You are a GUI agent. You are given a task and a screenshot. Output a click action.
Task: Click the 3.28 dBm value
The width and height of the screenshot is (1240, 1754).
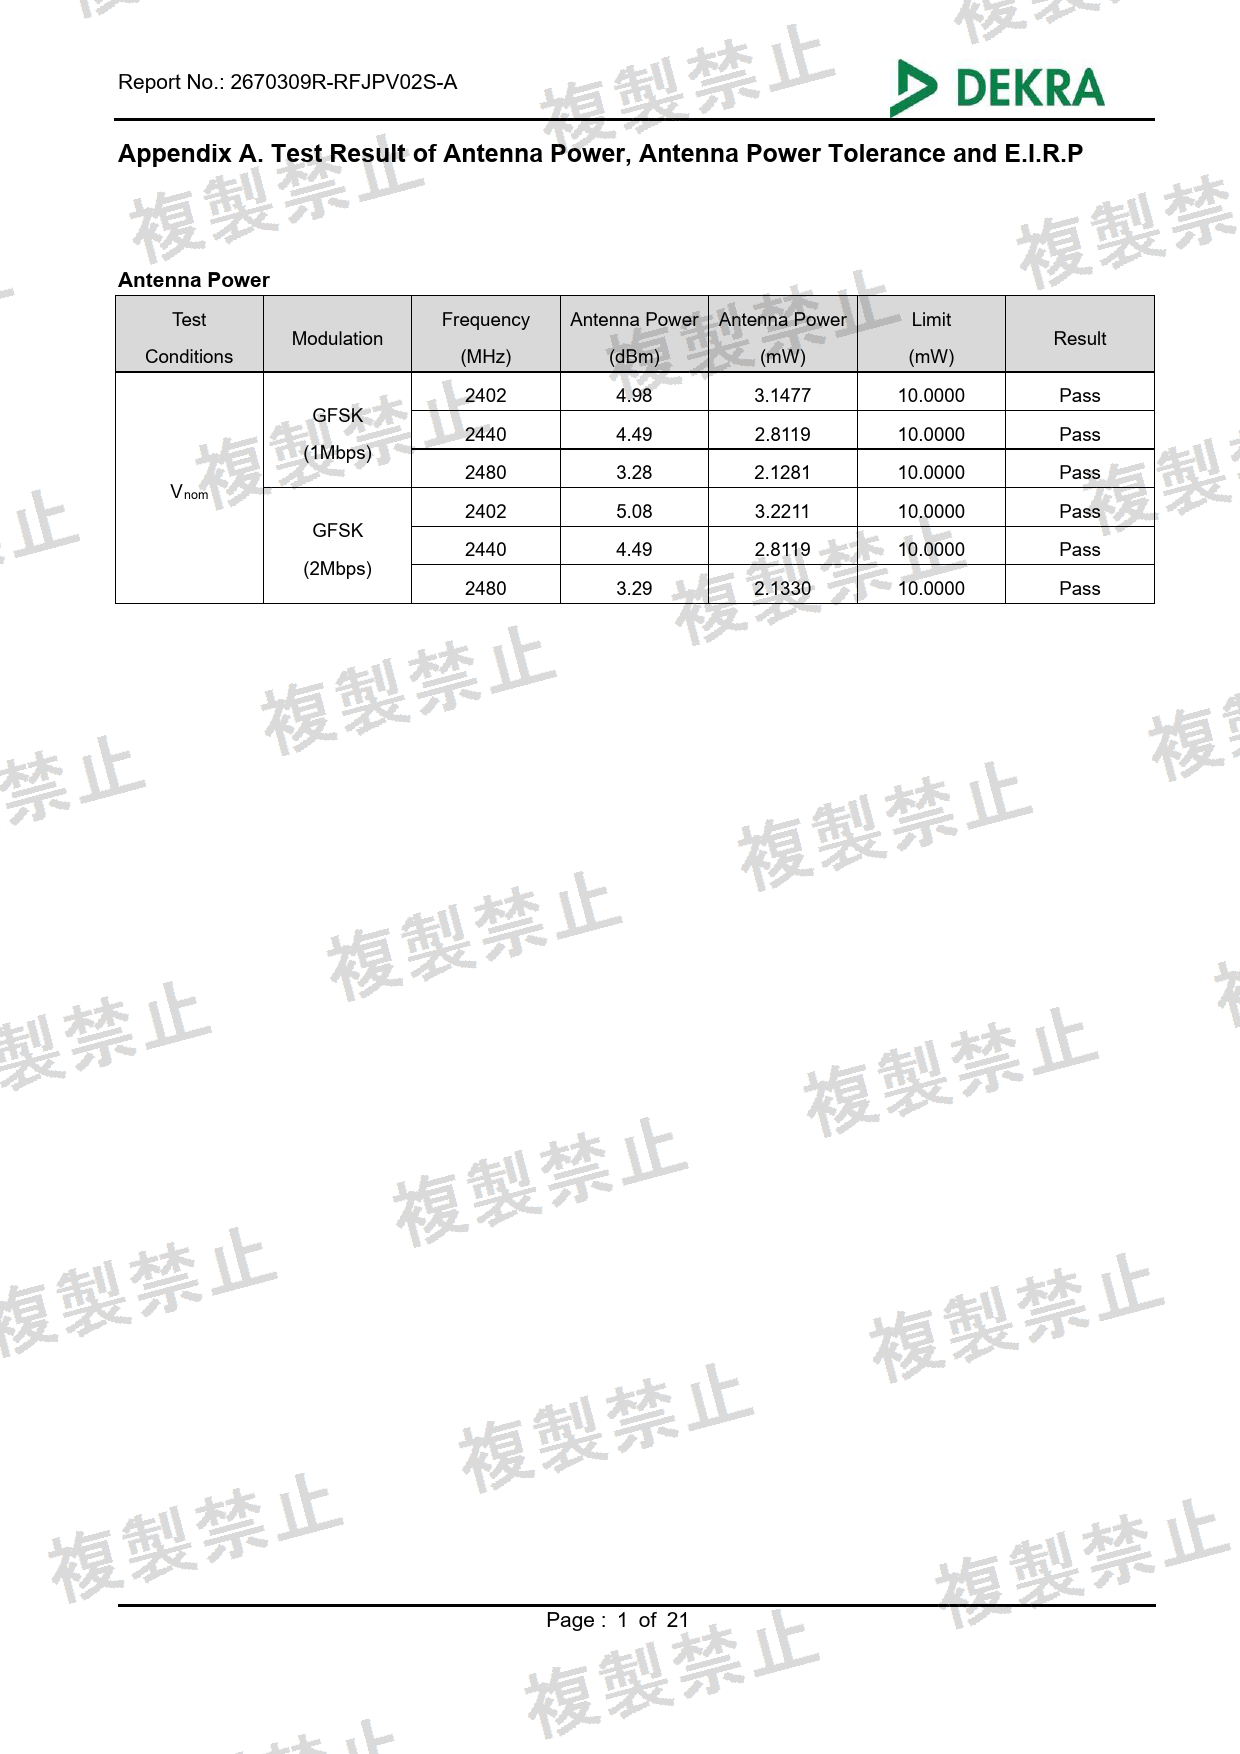[634, 472]
